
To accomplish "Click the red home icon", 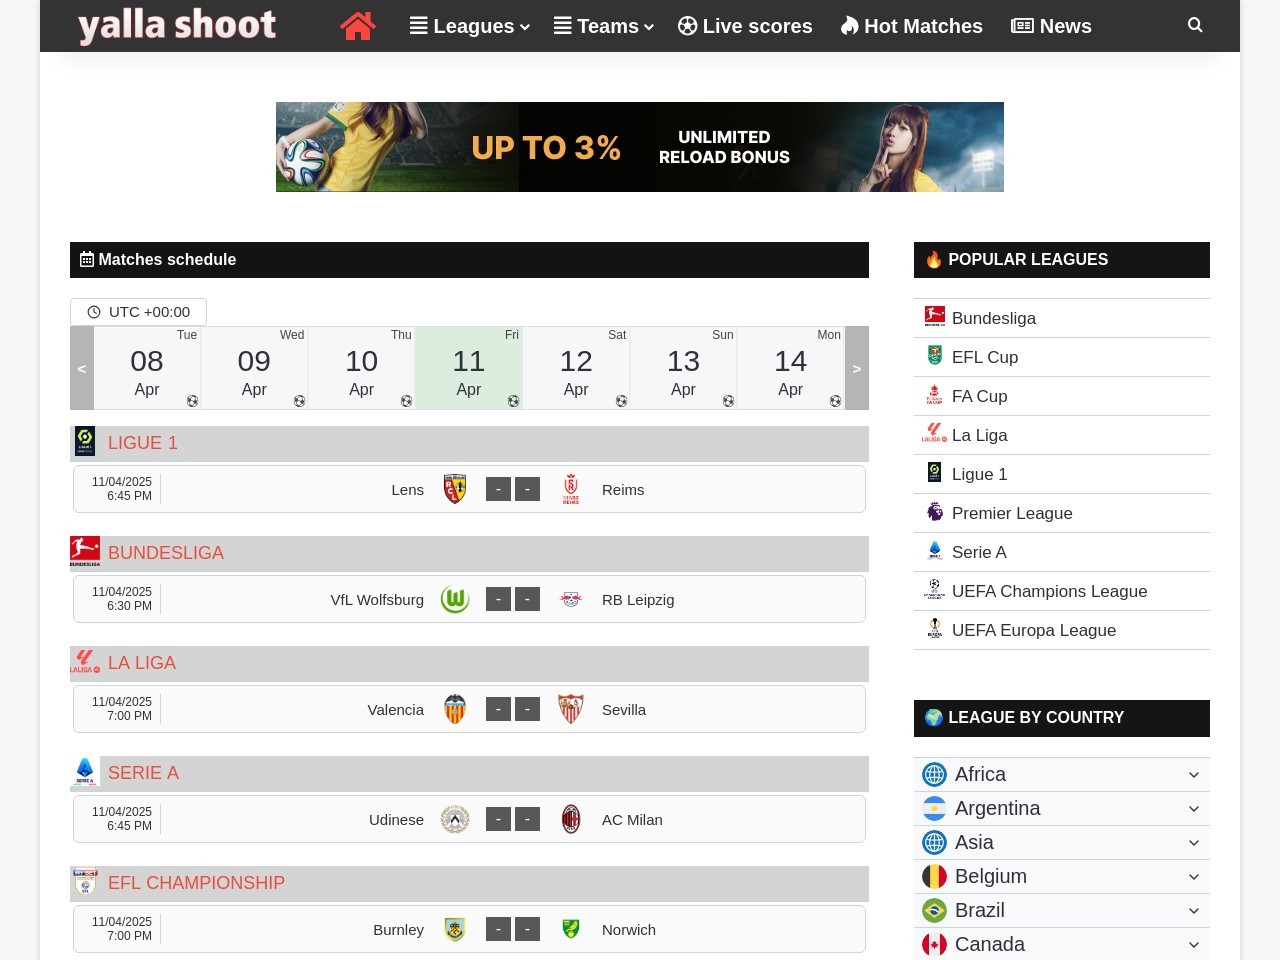I will (357, 26).
